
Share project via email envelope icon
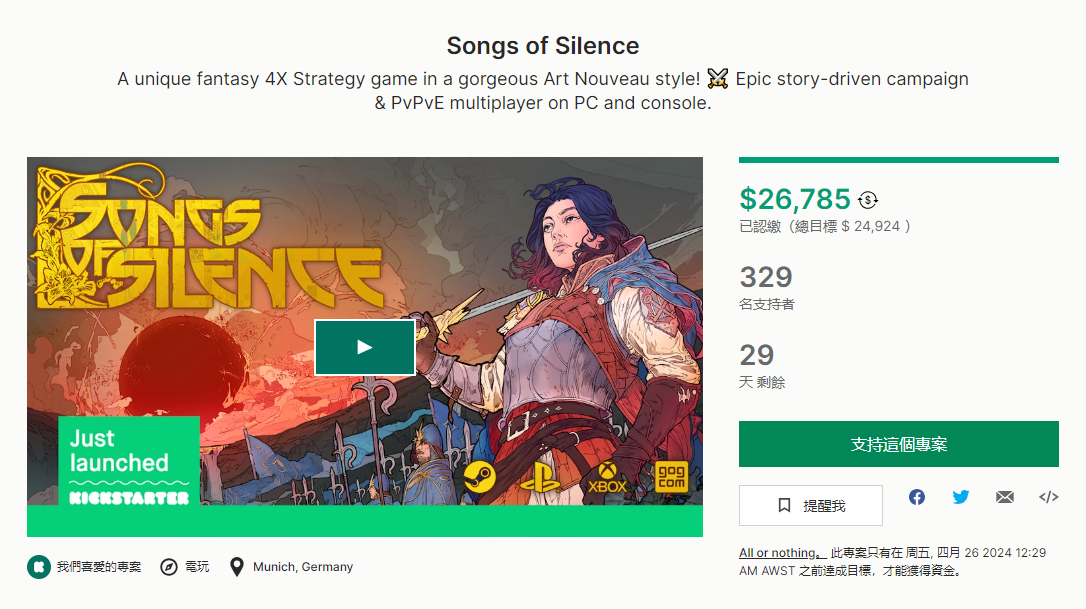tap(1005, 497)
